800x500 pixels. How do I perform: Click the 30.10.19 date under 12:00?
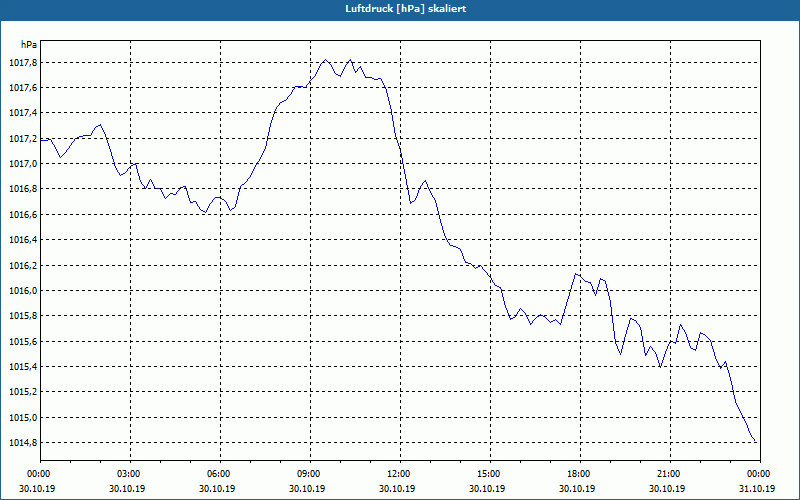[397, 488]
